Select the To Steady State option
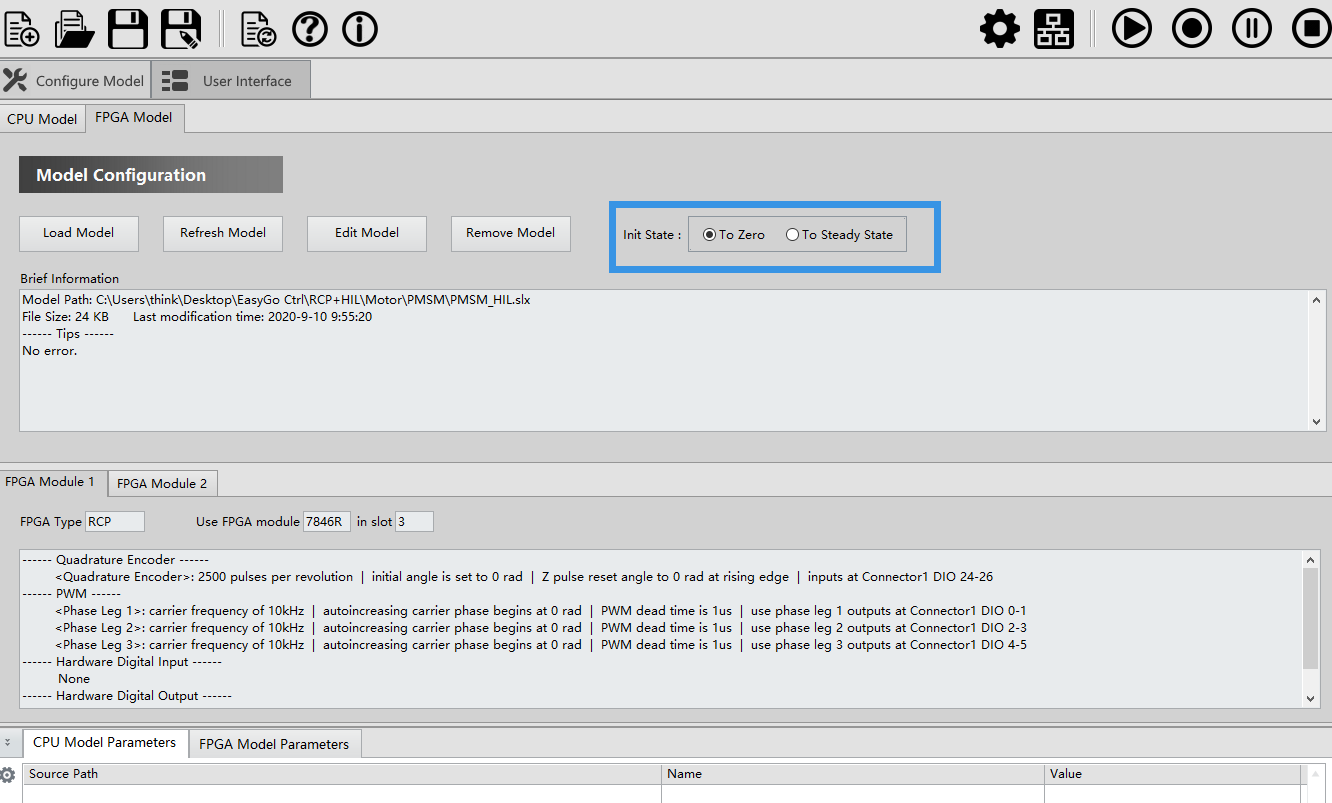This screenshot has height=803, width=1332. click(839, 235)
